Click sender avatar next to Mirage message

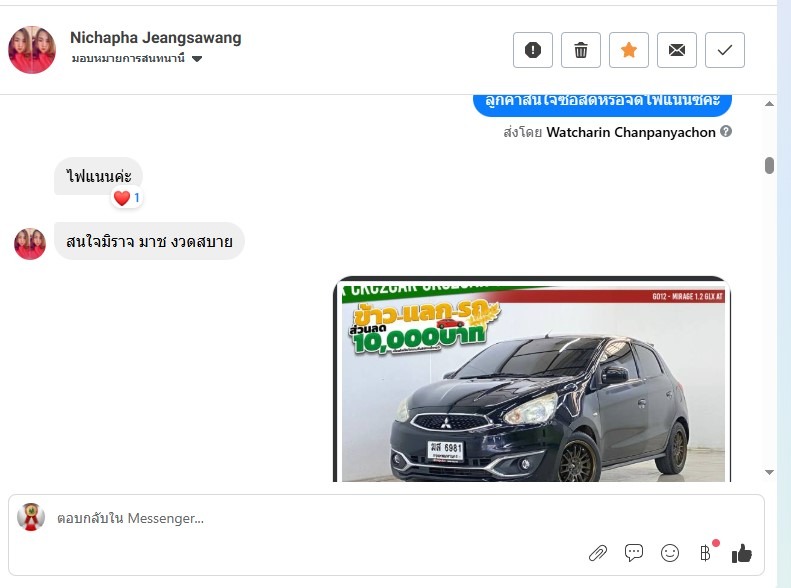tap(30, 244)
